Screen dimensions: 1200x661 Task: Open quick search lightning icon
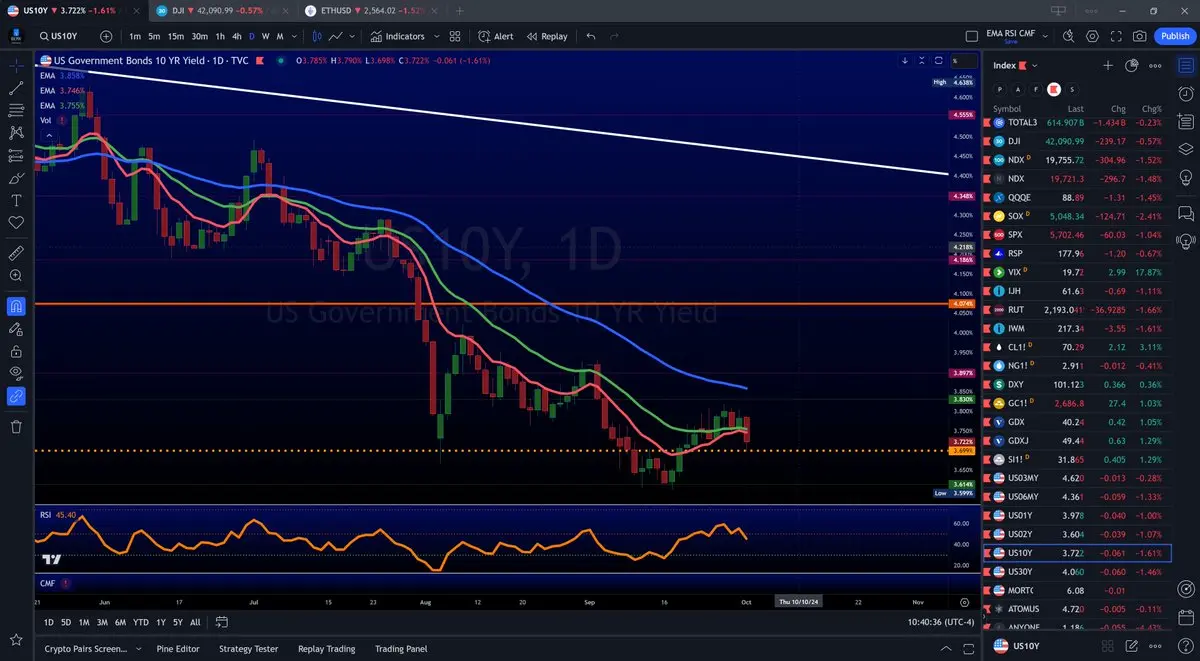click(1069, 36)
